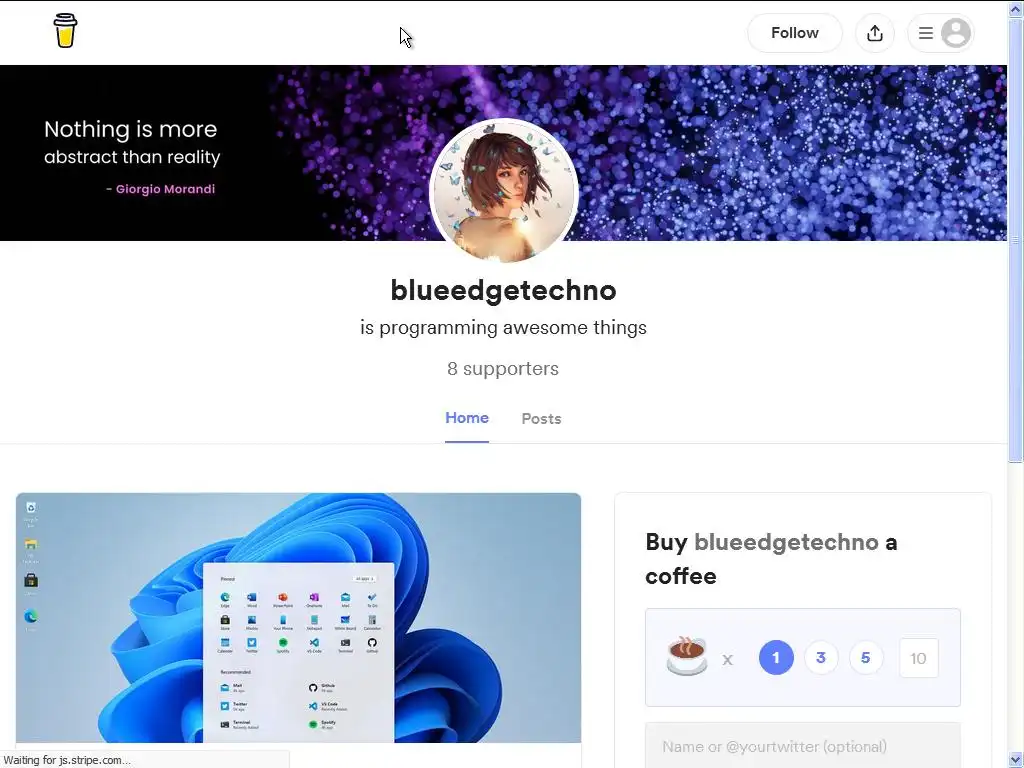This screenshot has width=1024, height=768.
Task: Select 3 coffees quantity option
Action: tap(821, 658)
